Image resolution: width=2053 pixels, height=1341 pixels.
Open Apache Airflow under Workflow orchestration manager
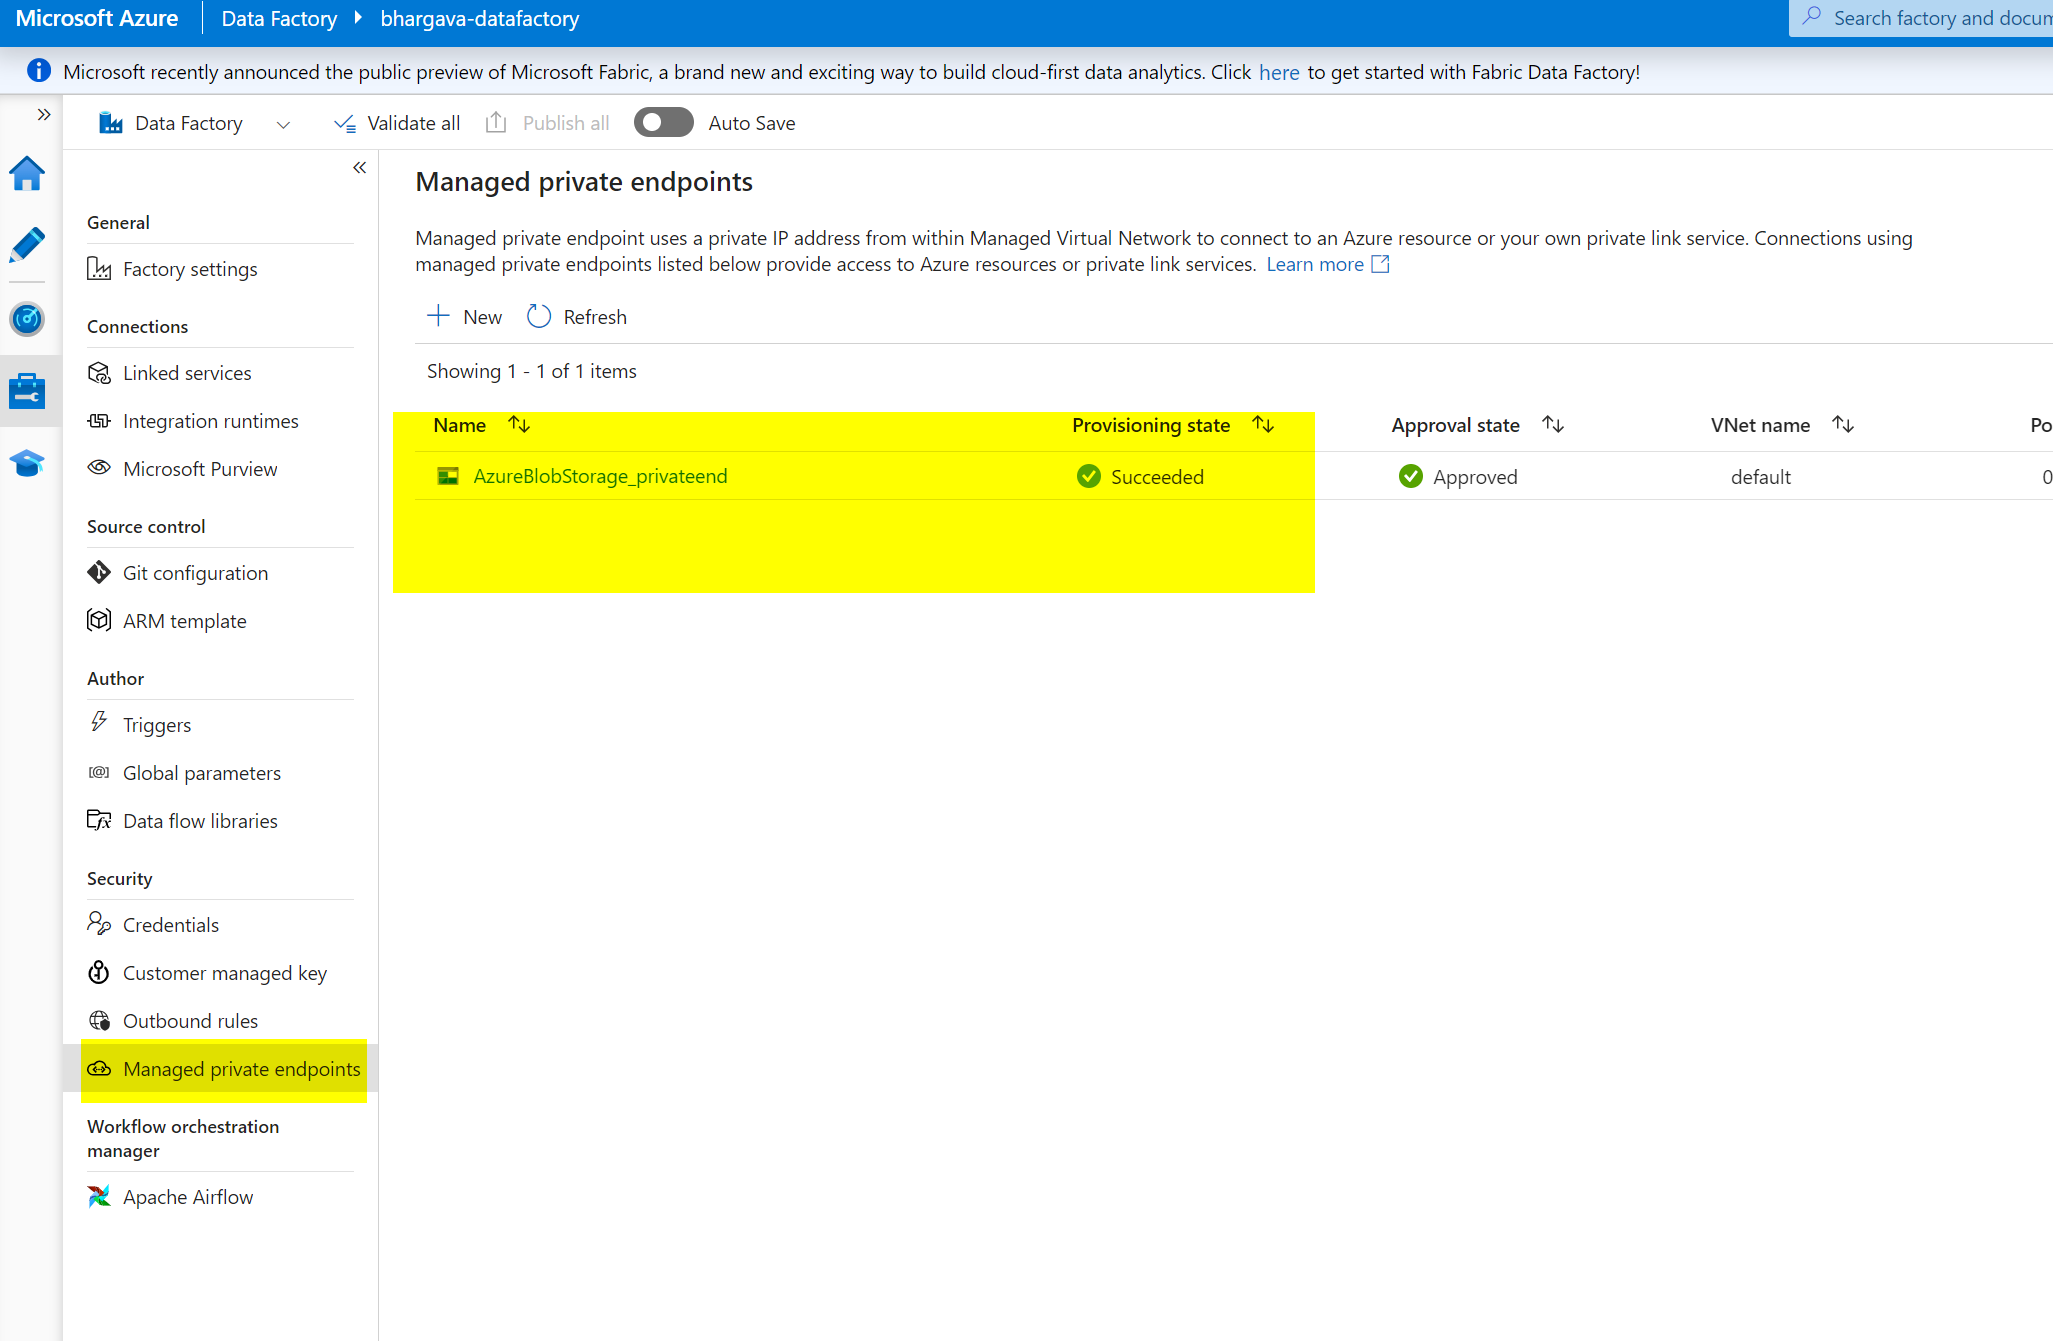coord(188,1196)
